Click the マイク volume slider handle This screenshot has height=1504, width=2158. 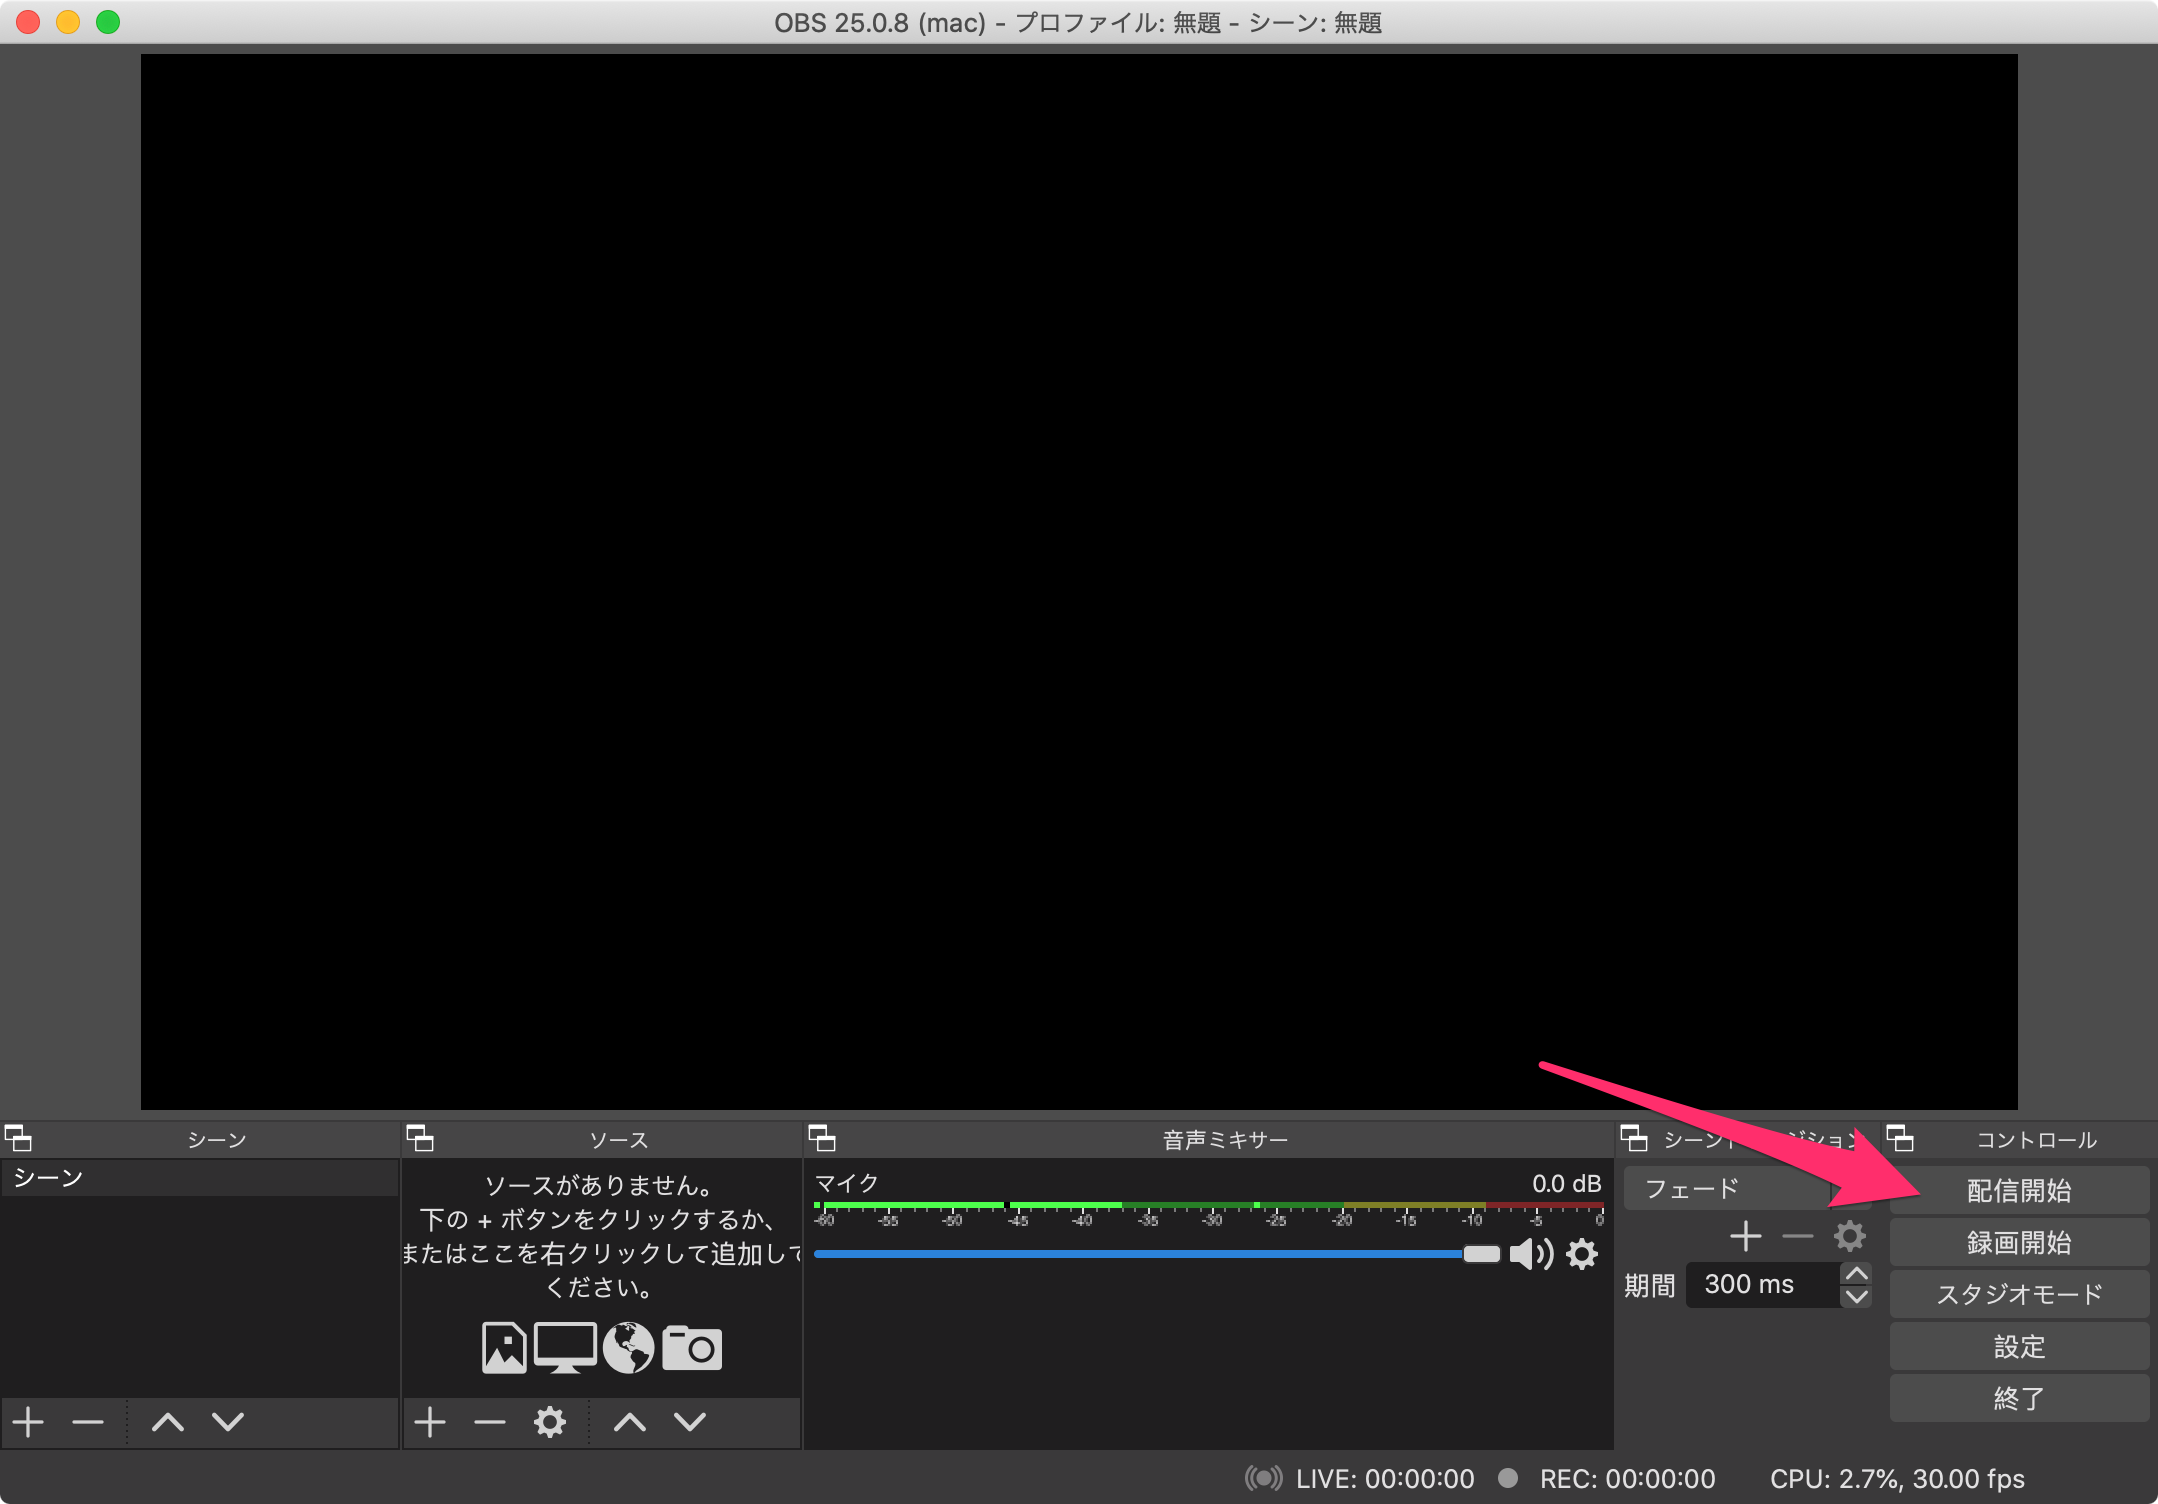click(1481, 1254)
